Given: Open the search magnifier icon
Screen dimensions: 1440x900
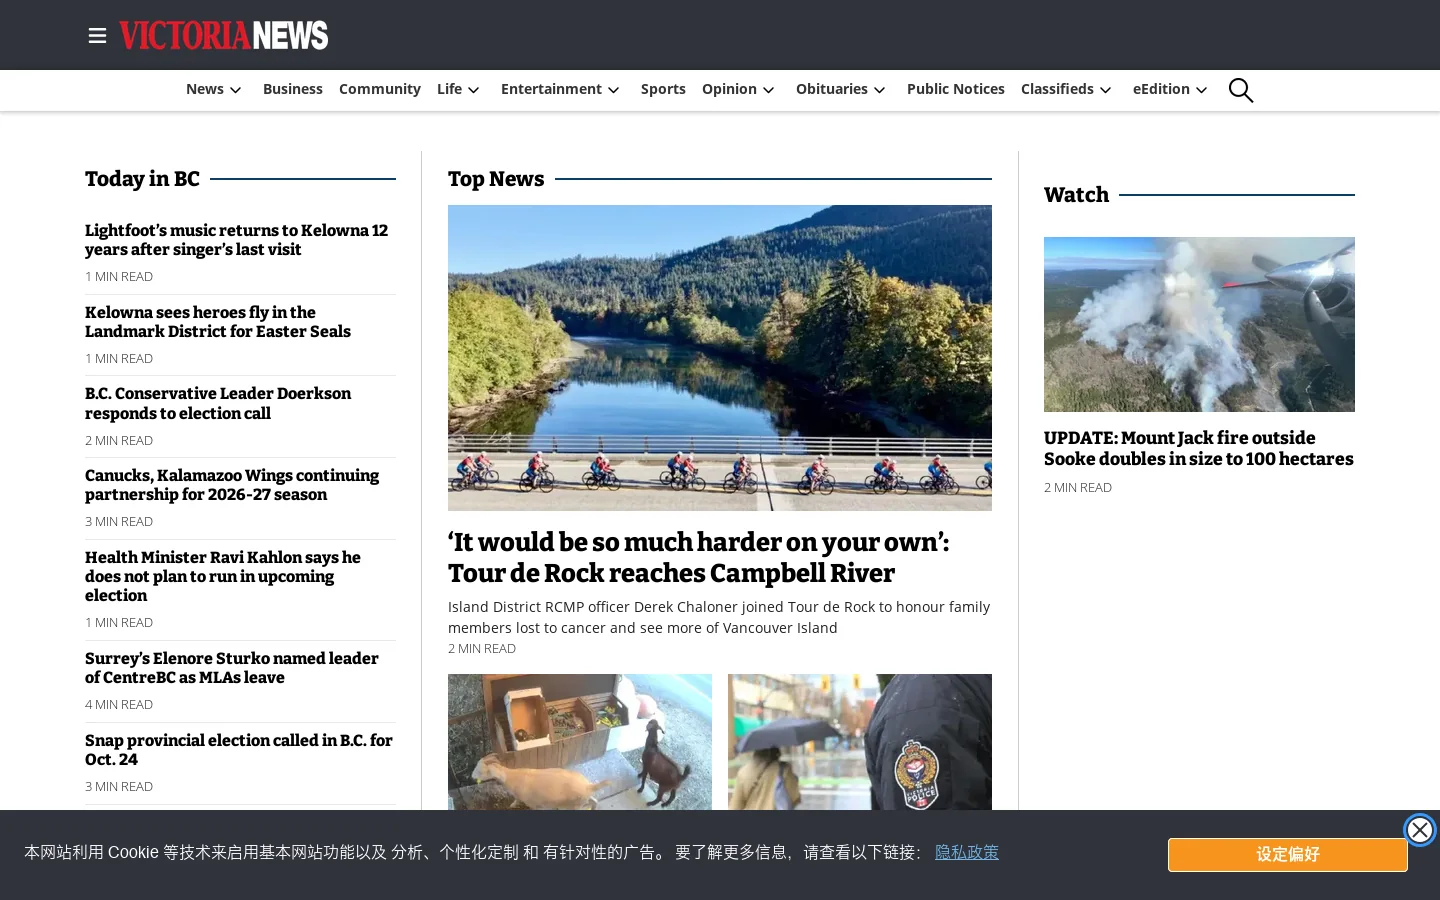Looking at the screenshot, I should (1241, 90).
